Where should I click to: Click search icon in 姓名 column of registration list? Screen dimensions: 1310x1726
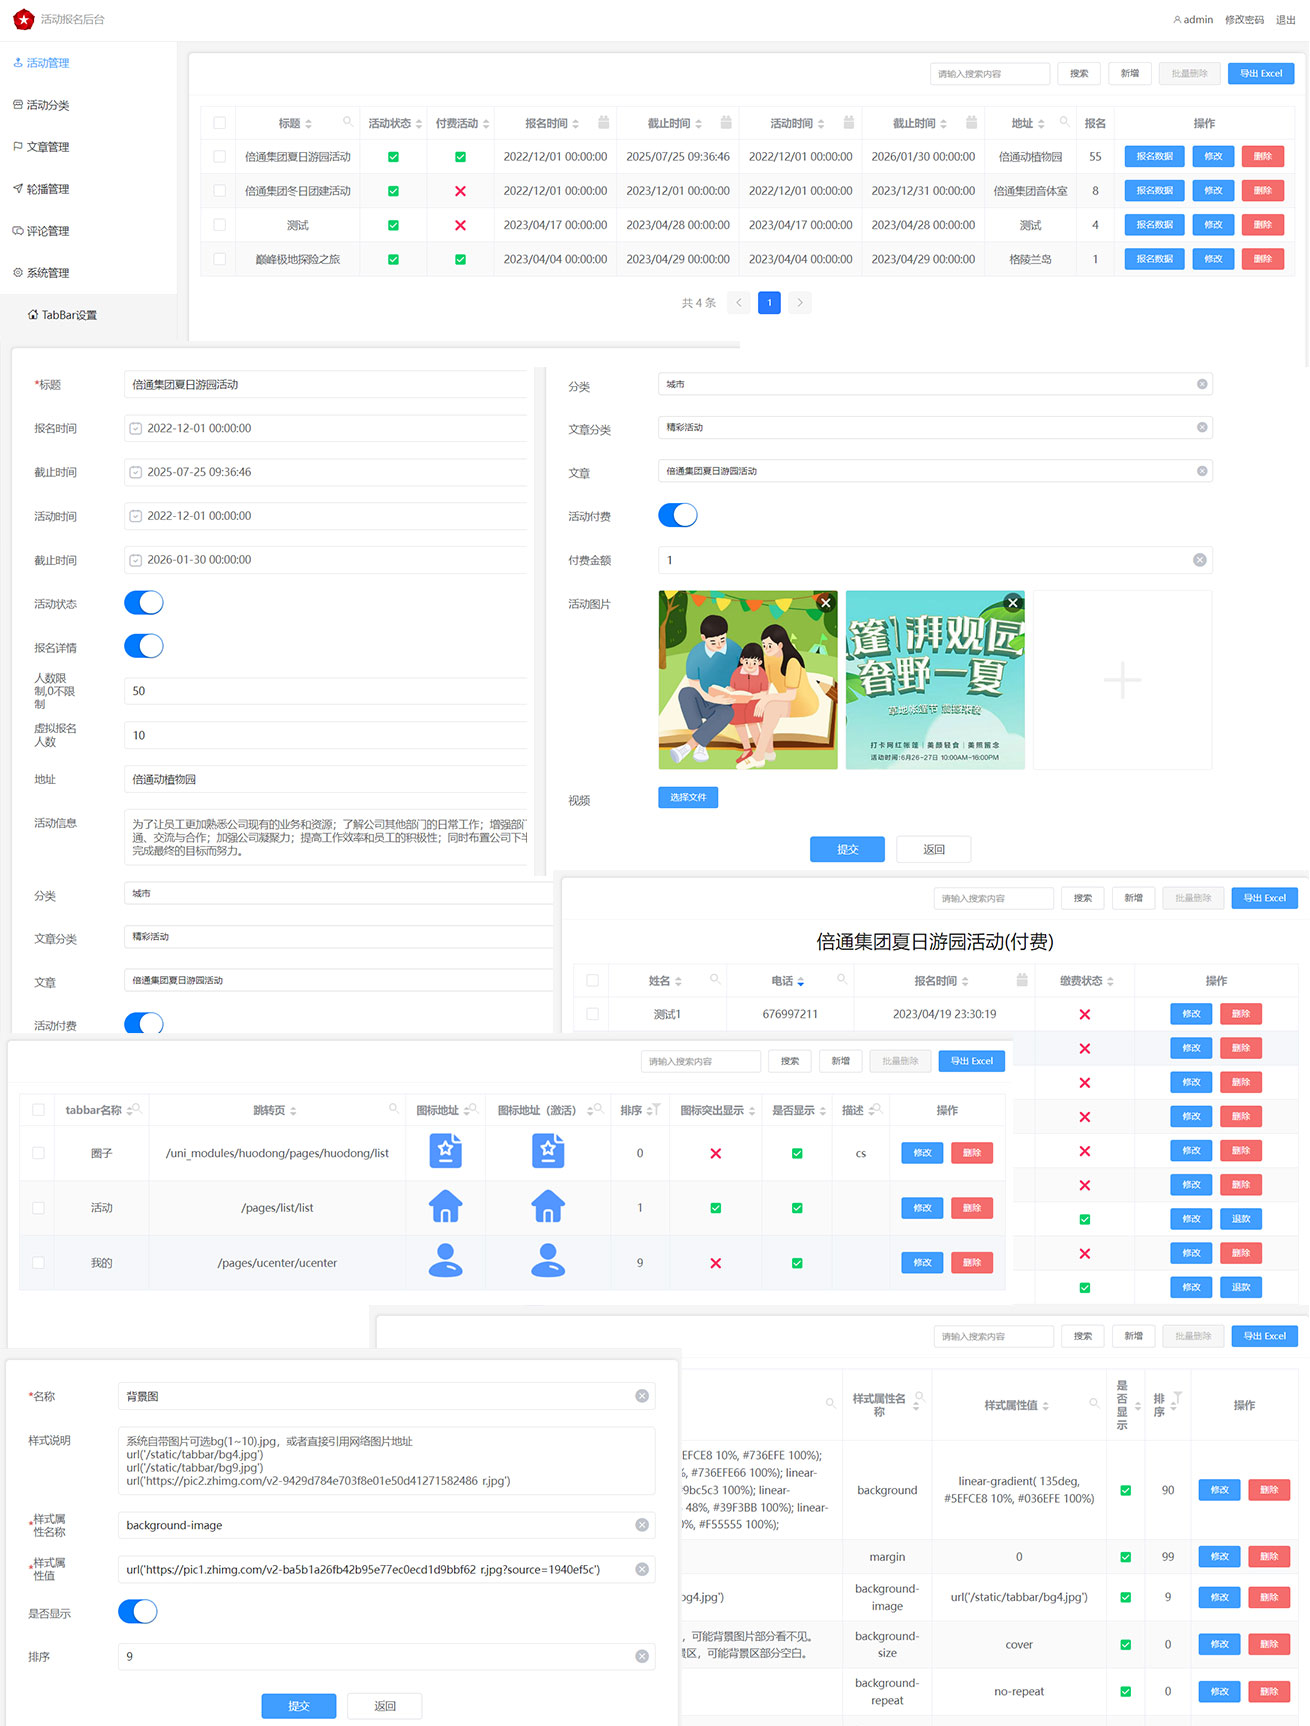click(x=715, y=980)
